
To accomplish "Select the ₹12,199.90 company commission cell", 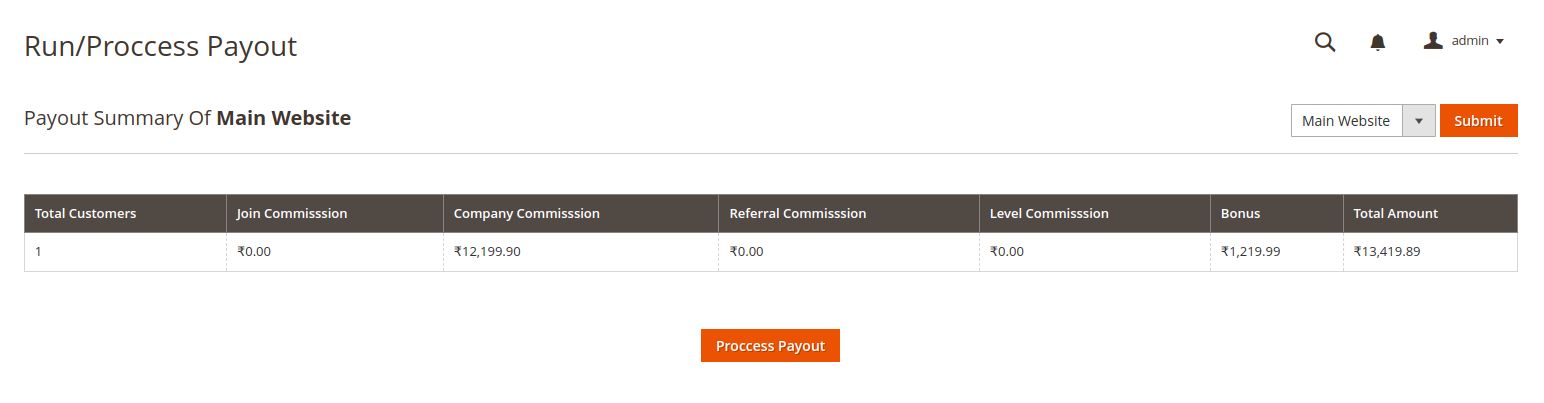I will click(487, 252).
